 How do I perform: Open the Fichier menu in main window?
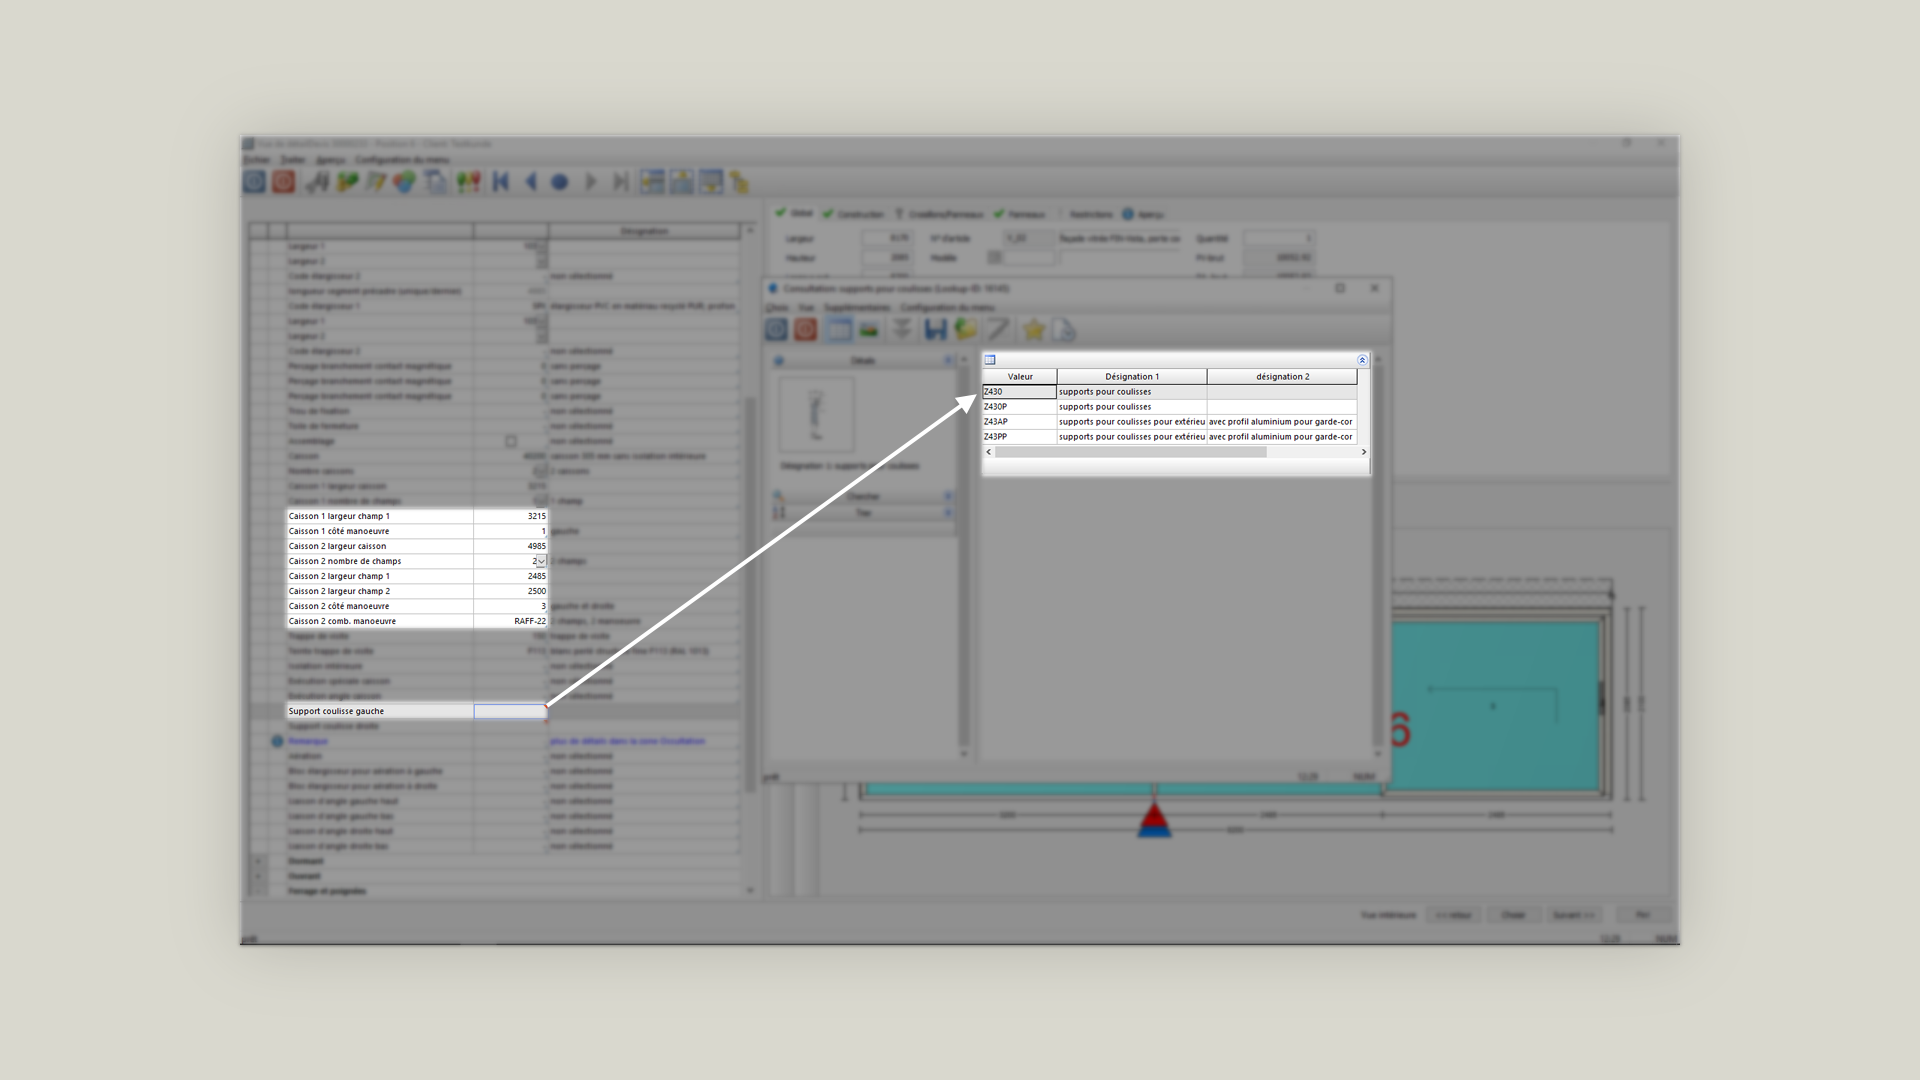(x=256, y=160)
